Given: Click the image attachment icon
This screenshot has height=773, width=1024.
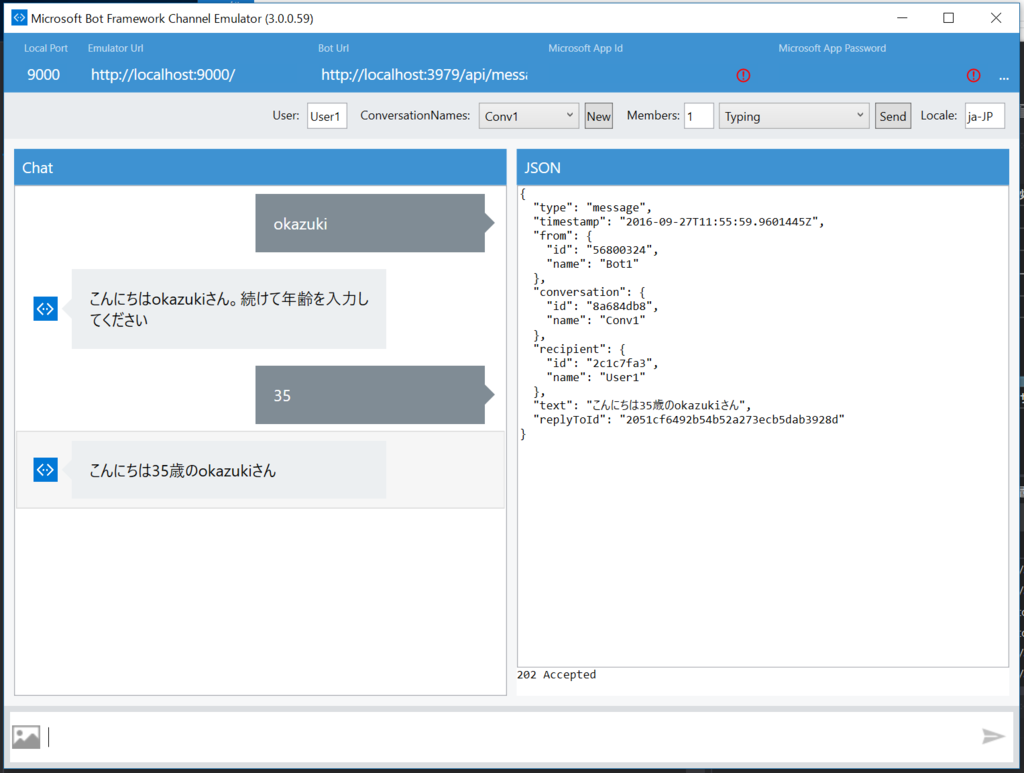Looking at the screenshot, I should pyautogui.click(x=26, y=737).
